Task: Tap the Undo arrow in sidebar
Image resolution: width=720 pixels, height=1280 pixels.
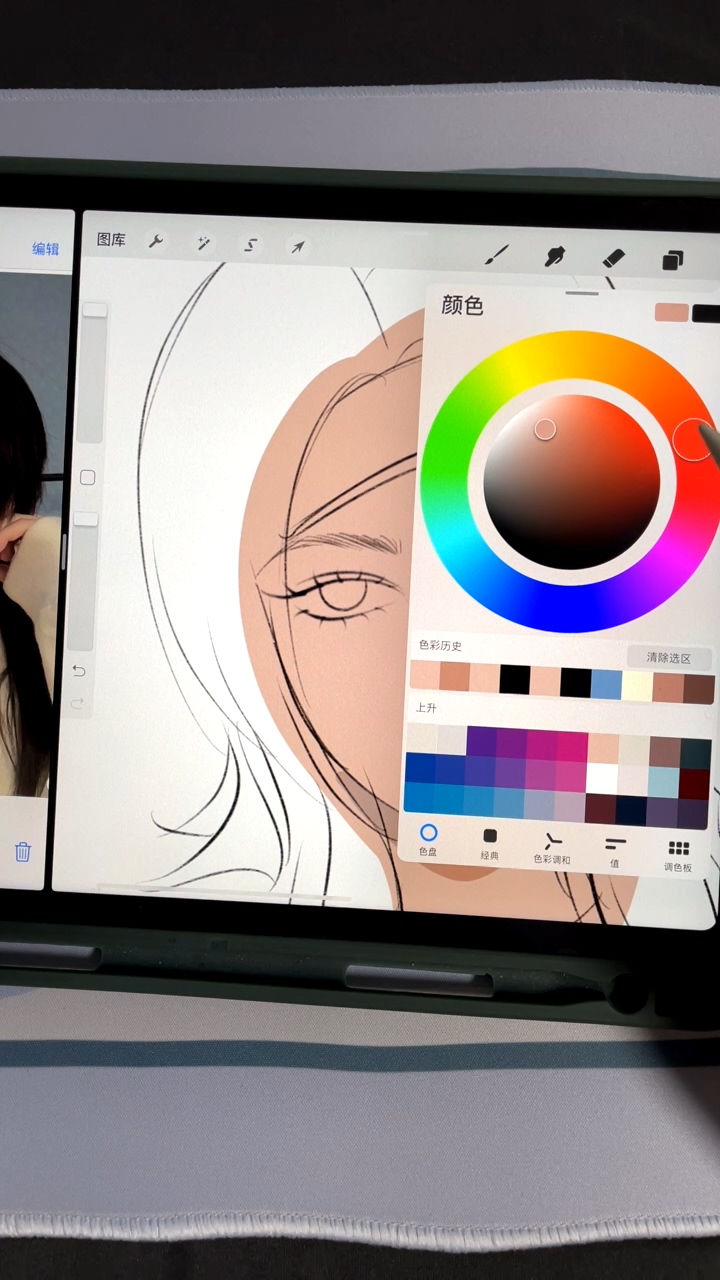Action: [79, 671]
